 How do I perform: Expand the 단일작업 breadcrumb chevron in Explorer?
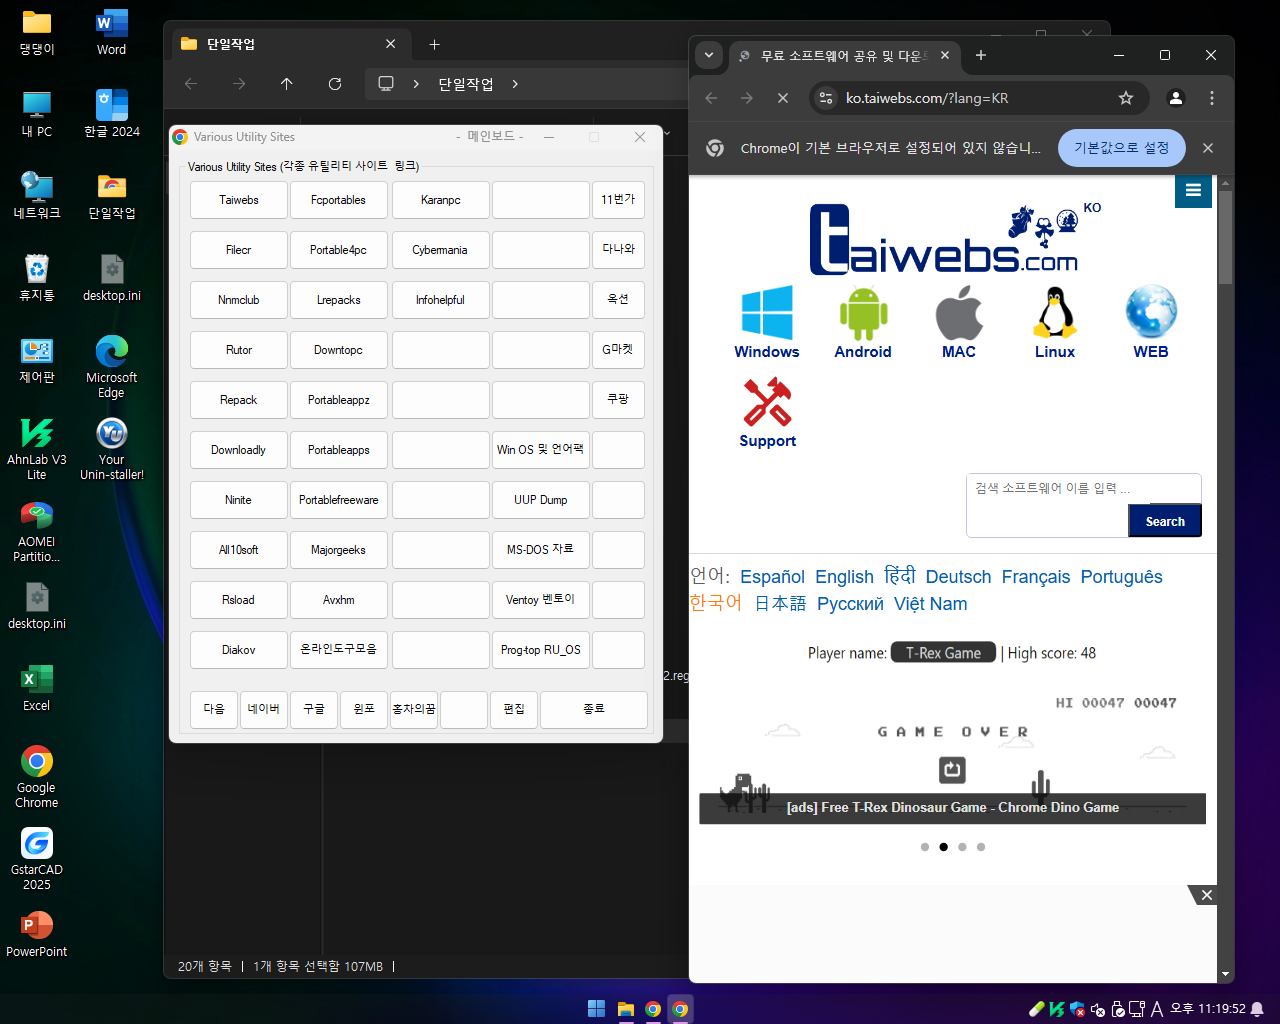click(515, 84)
